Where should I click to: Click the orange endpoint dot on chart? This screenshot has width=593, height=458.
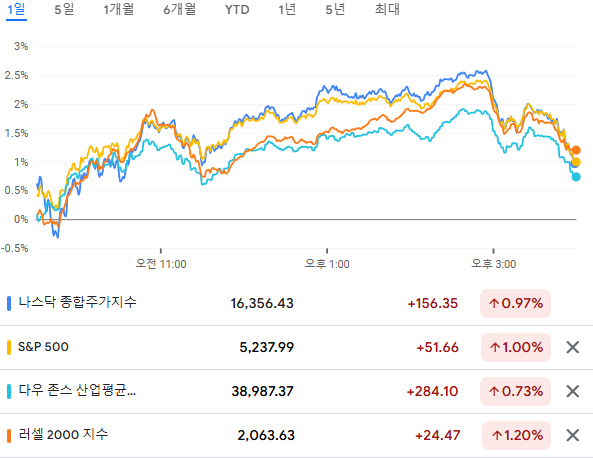point(576,150)
